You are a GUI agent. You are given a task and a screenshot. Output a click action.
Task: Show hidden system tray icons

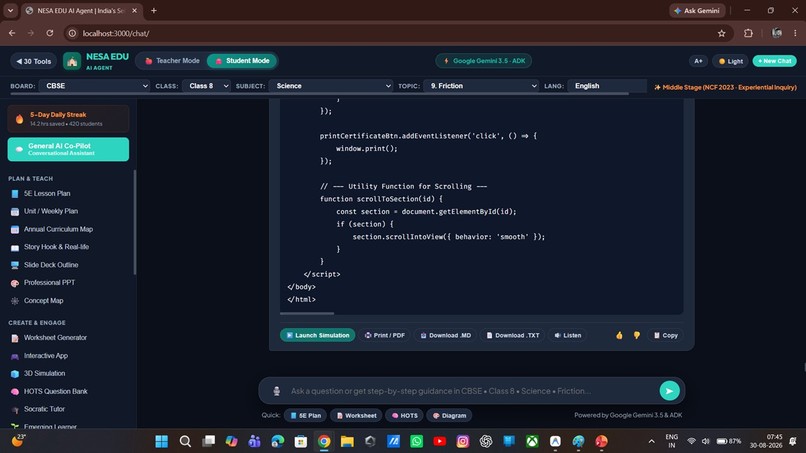651,441
